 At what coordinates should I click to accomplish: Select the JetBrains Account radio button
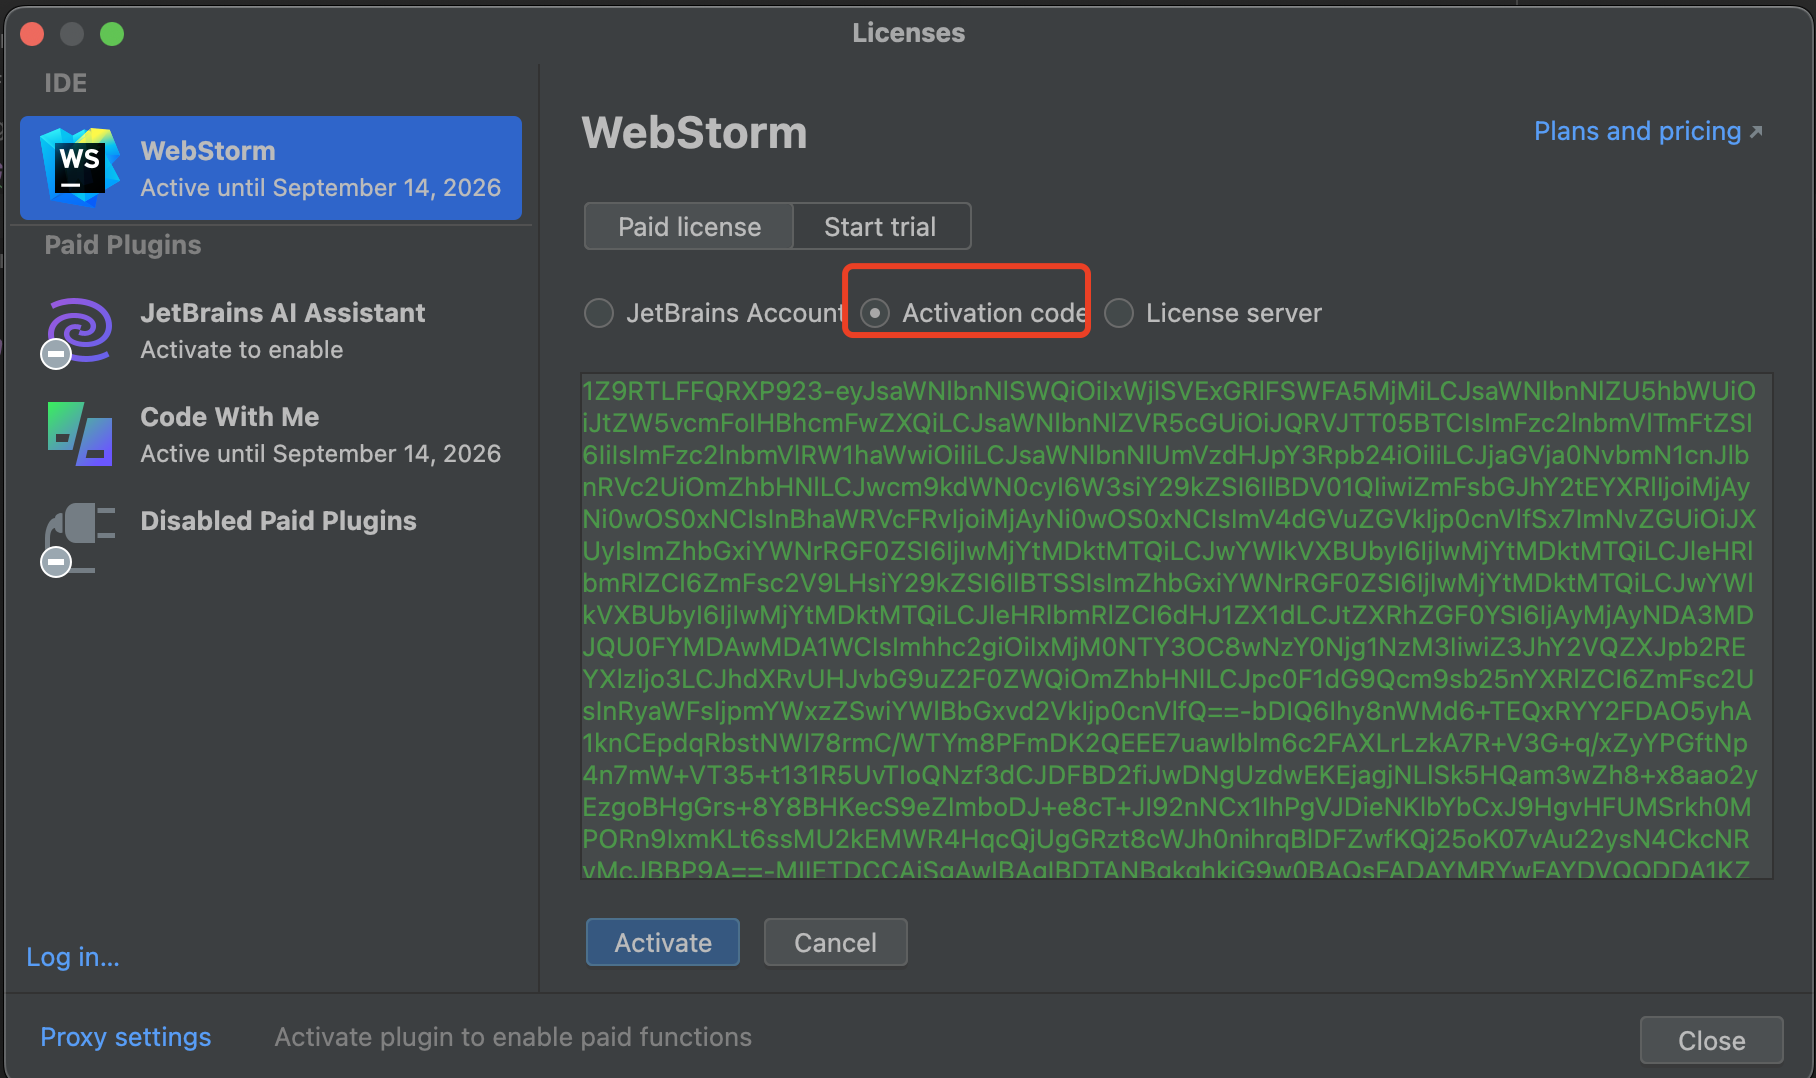(598, 313)
